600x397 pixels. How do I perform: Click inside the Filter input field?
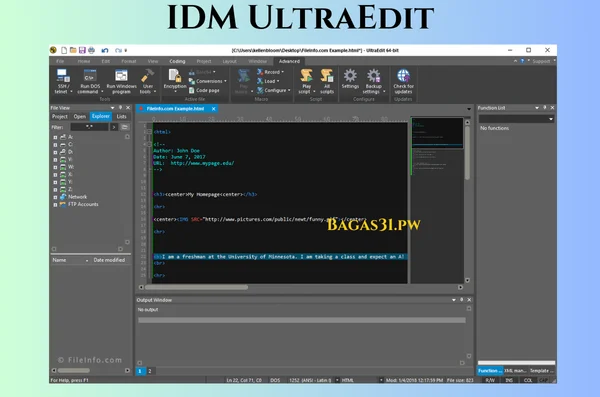click(89, 127)
